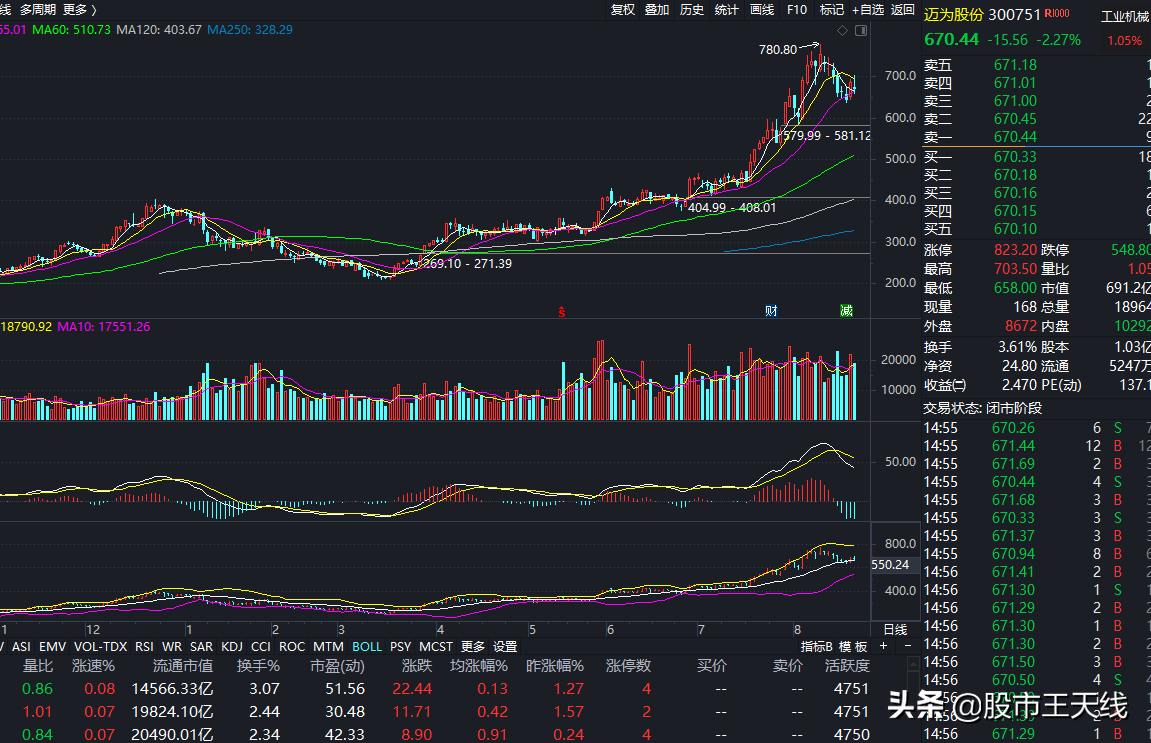Click the 买一 price 670.33
Image resolution: width=1151 pixels, height=743 pixels.
tap(1015, 157)
